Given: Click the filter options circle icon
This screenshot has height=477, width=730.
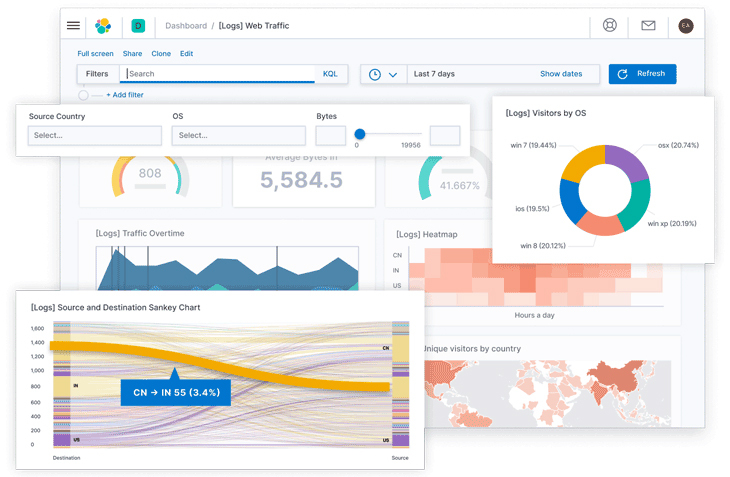Looking at the screenshot, I should click(83, 95).
